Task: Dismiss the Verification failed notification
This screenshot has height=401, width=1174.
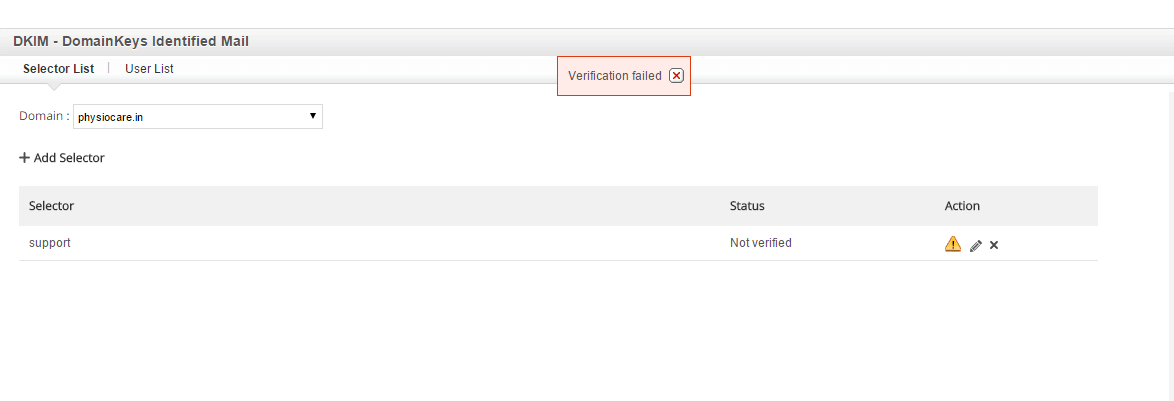Action: (676, 76)
